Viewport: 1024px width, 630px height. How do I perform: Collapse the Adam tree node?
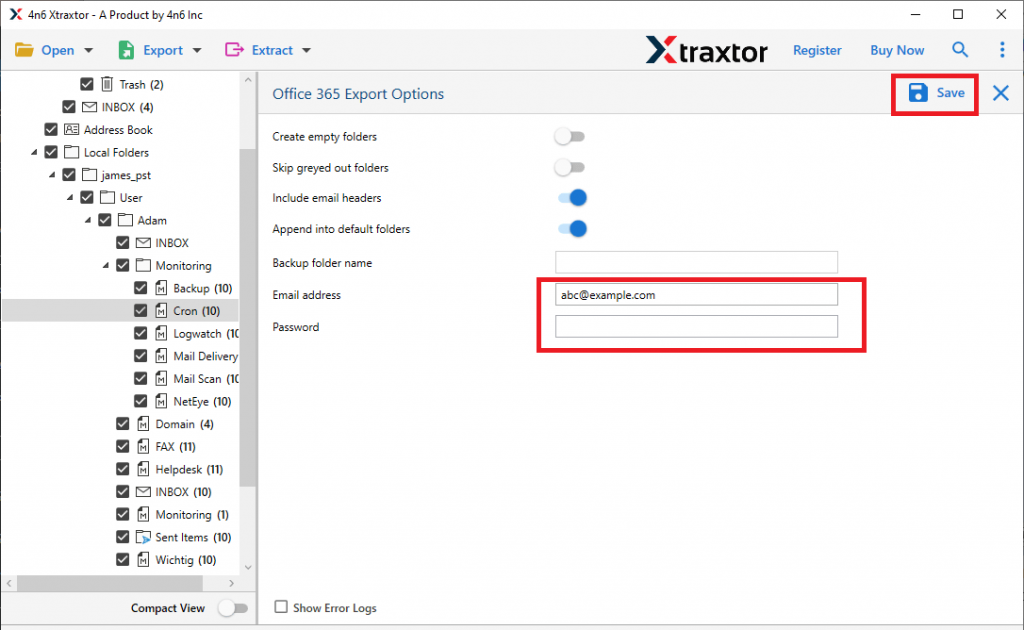88,220
